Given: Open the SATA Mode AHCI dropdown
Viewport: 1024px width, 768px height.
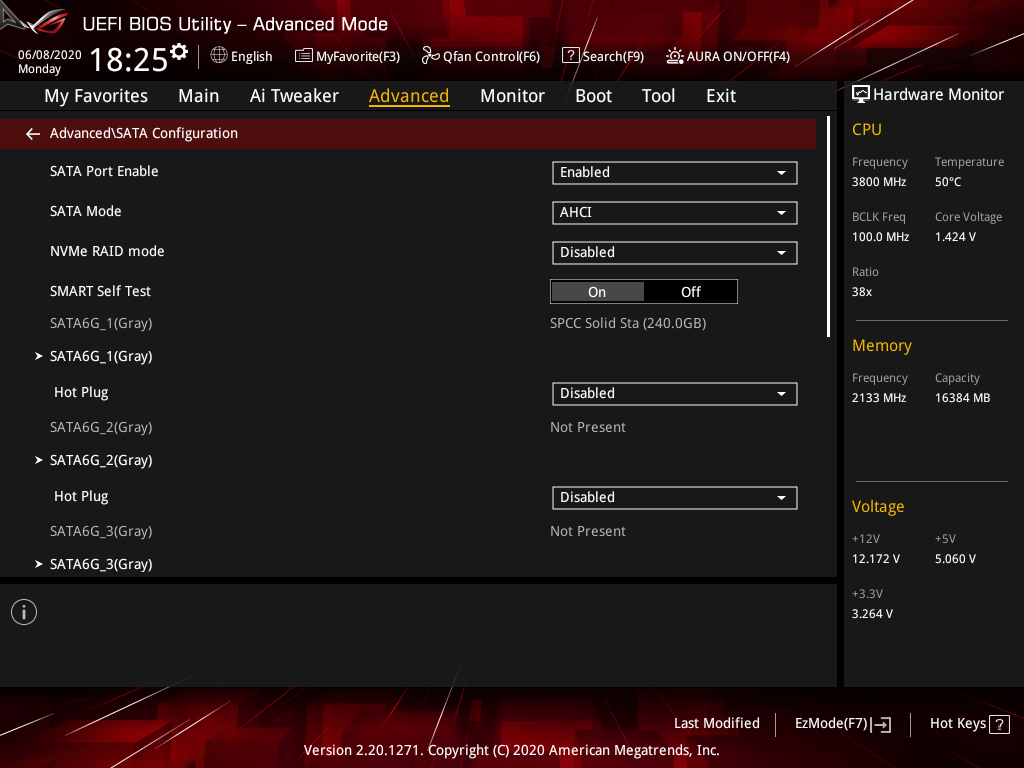Looking at the screenshot, I should pyautogui.click(x=675, y=212).
